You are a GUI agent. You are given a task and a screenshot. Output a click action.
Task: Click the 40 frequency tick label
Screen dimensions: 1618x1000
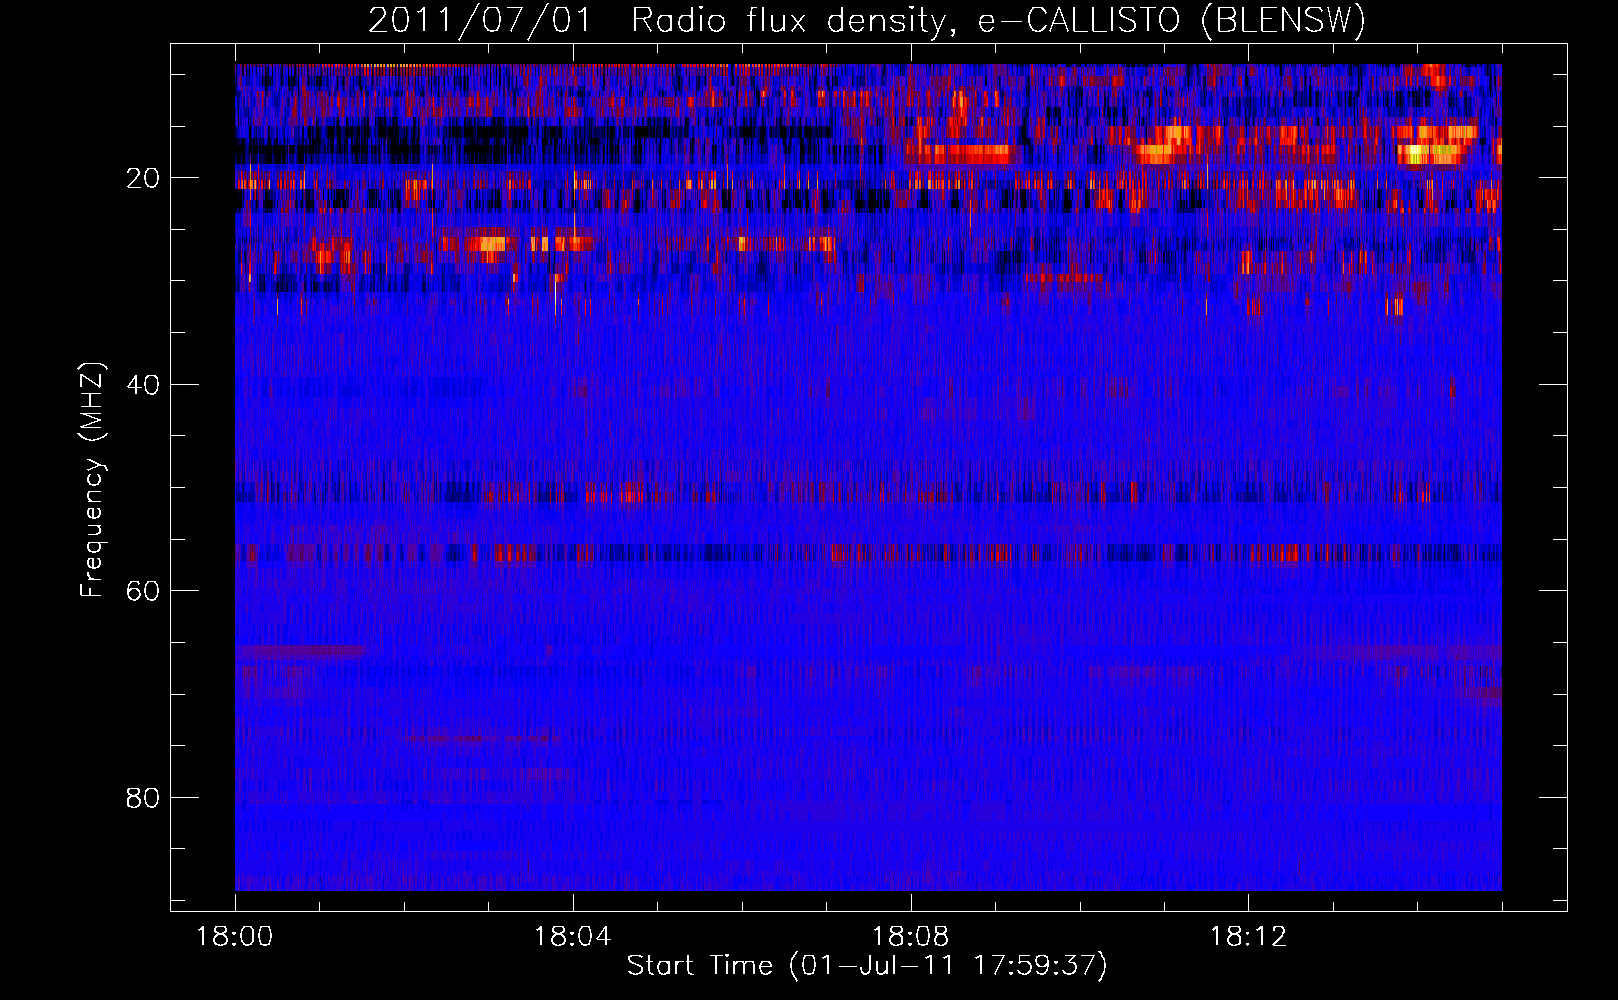pos(143,385)
